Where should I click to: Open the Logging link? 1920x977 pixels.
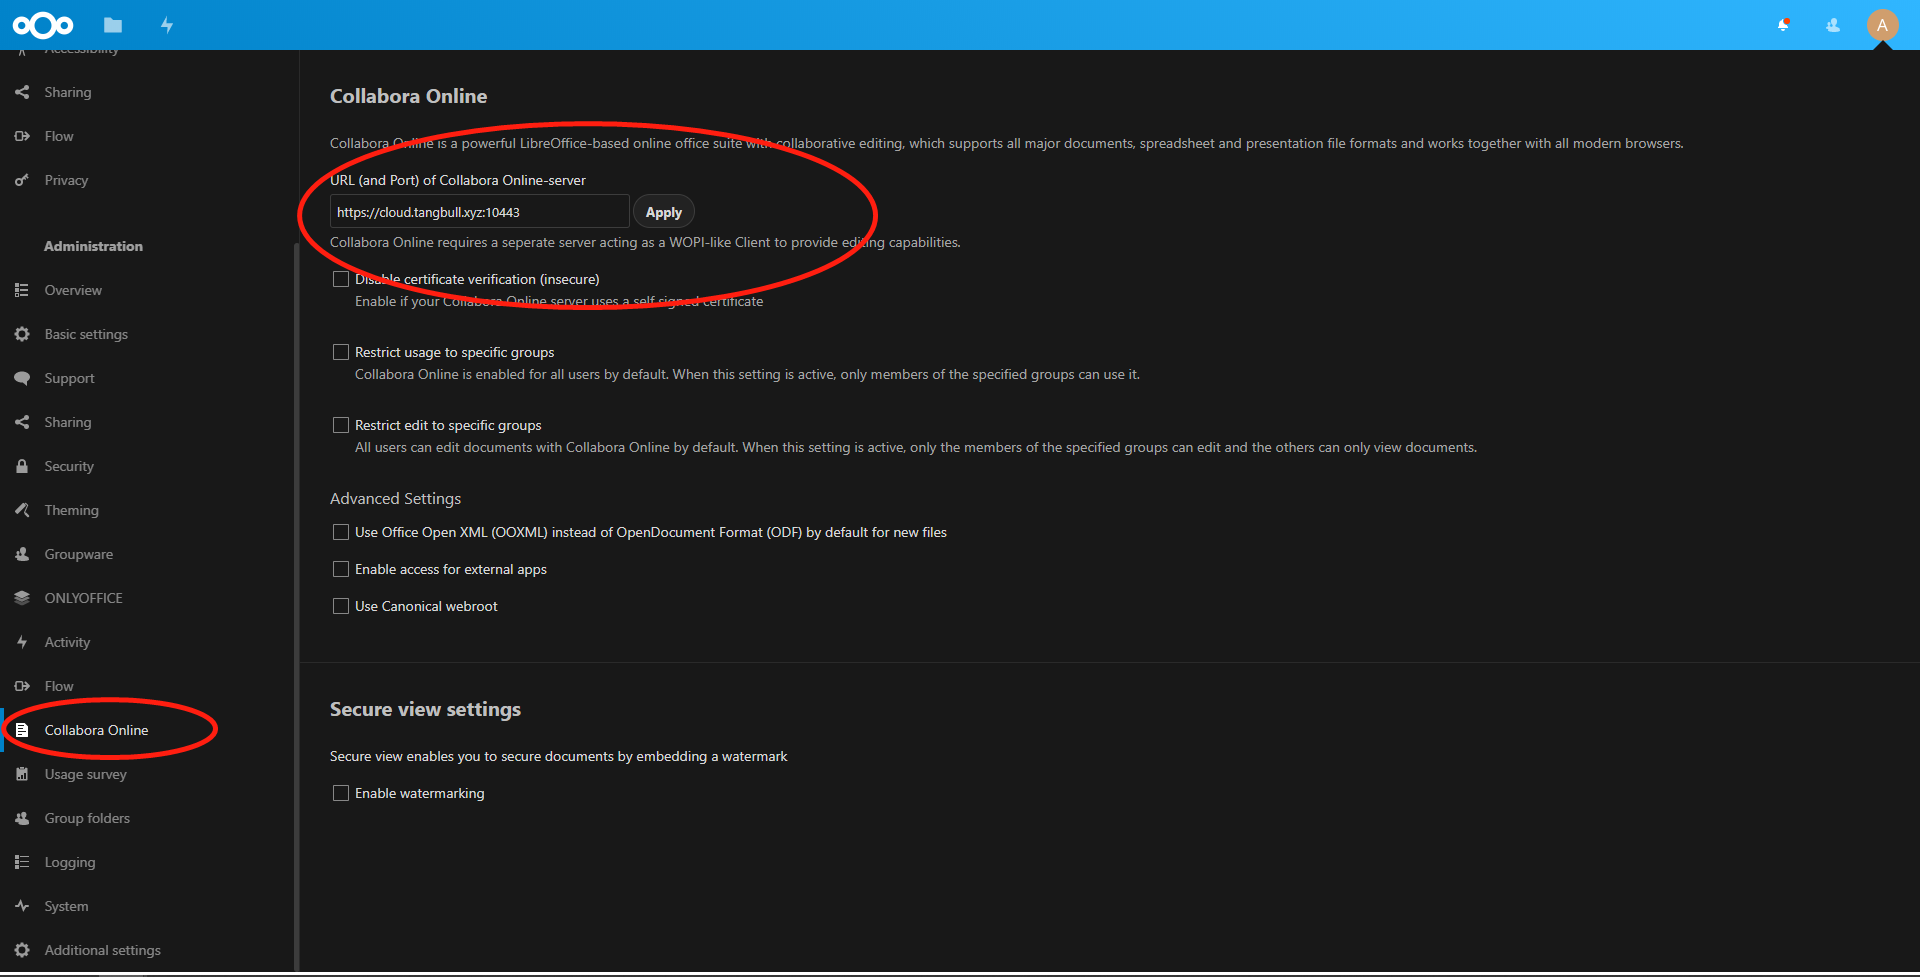point(70,862)
